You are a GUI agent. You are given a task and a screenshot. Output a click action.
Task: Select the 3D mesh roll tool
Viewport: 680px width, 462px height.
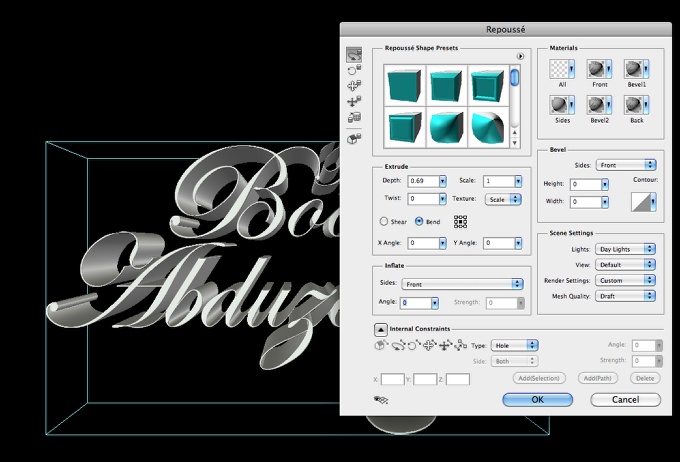(353, 71)
